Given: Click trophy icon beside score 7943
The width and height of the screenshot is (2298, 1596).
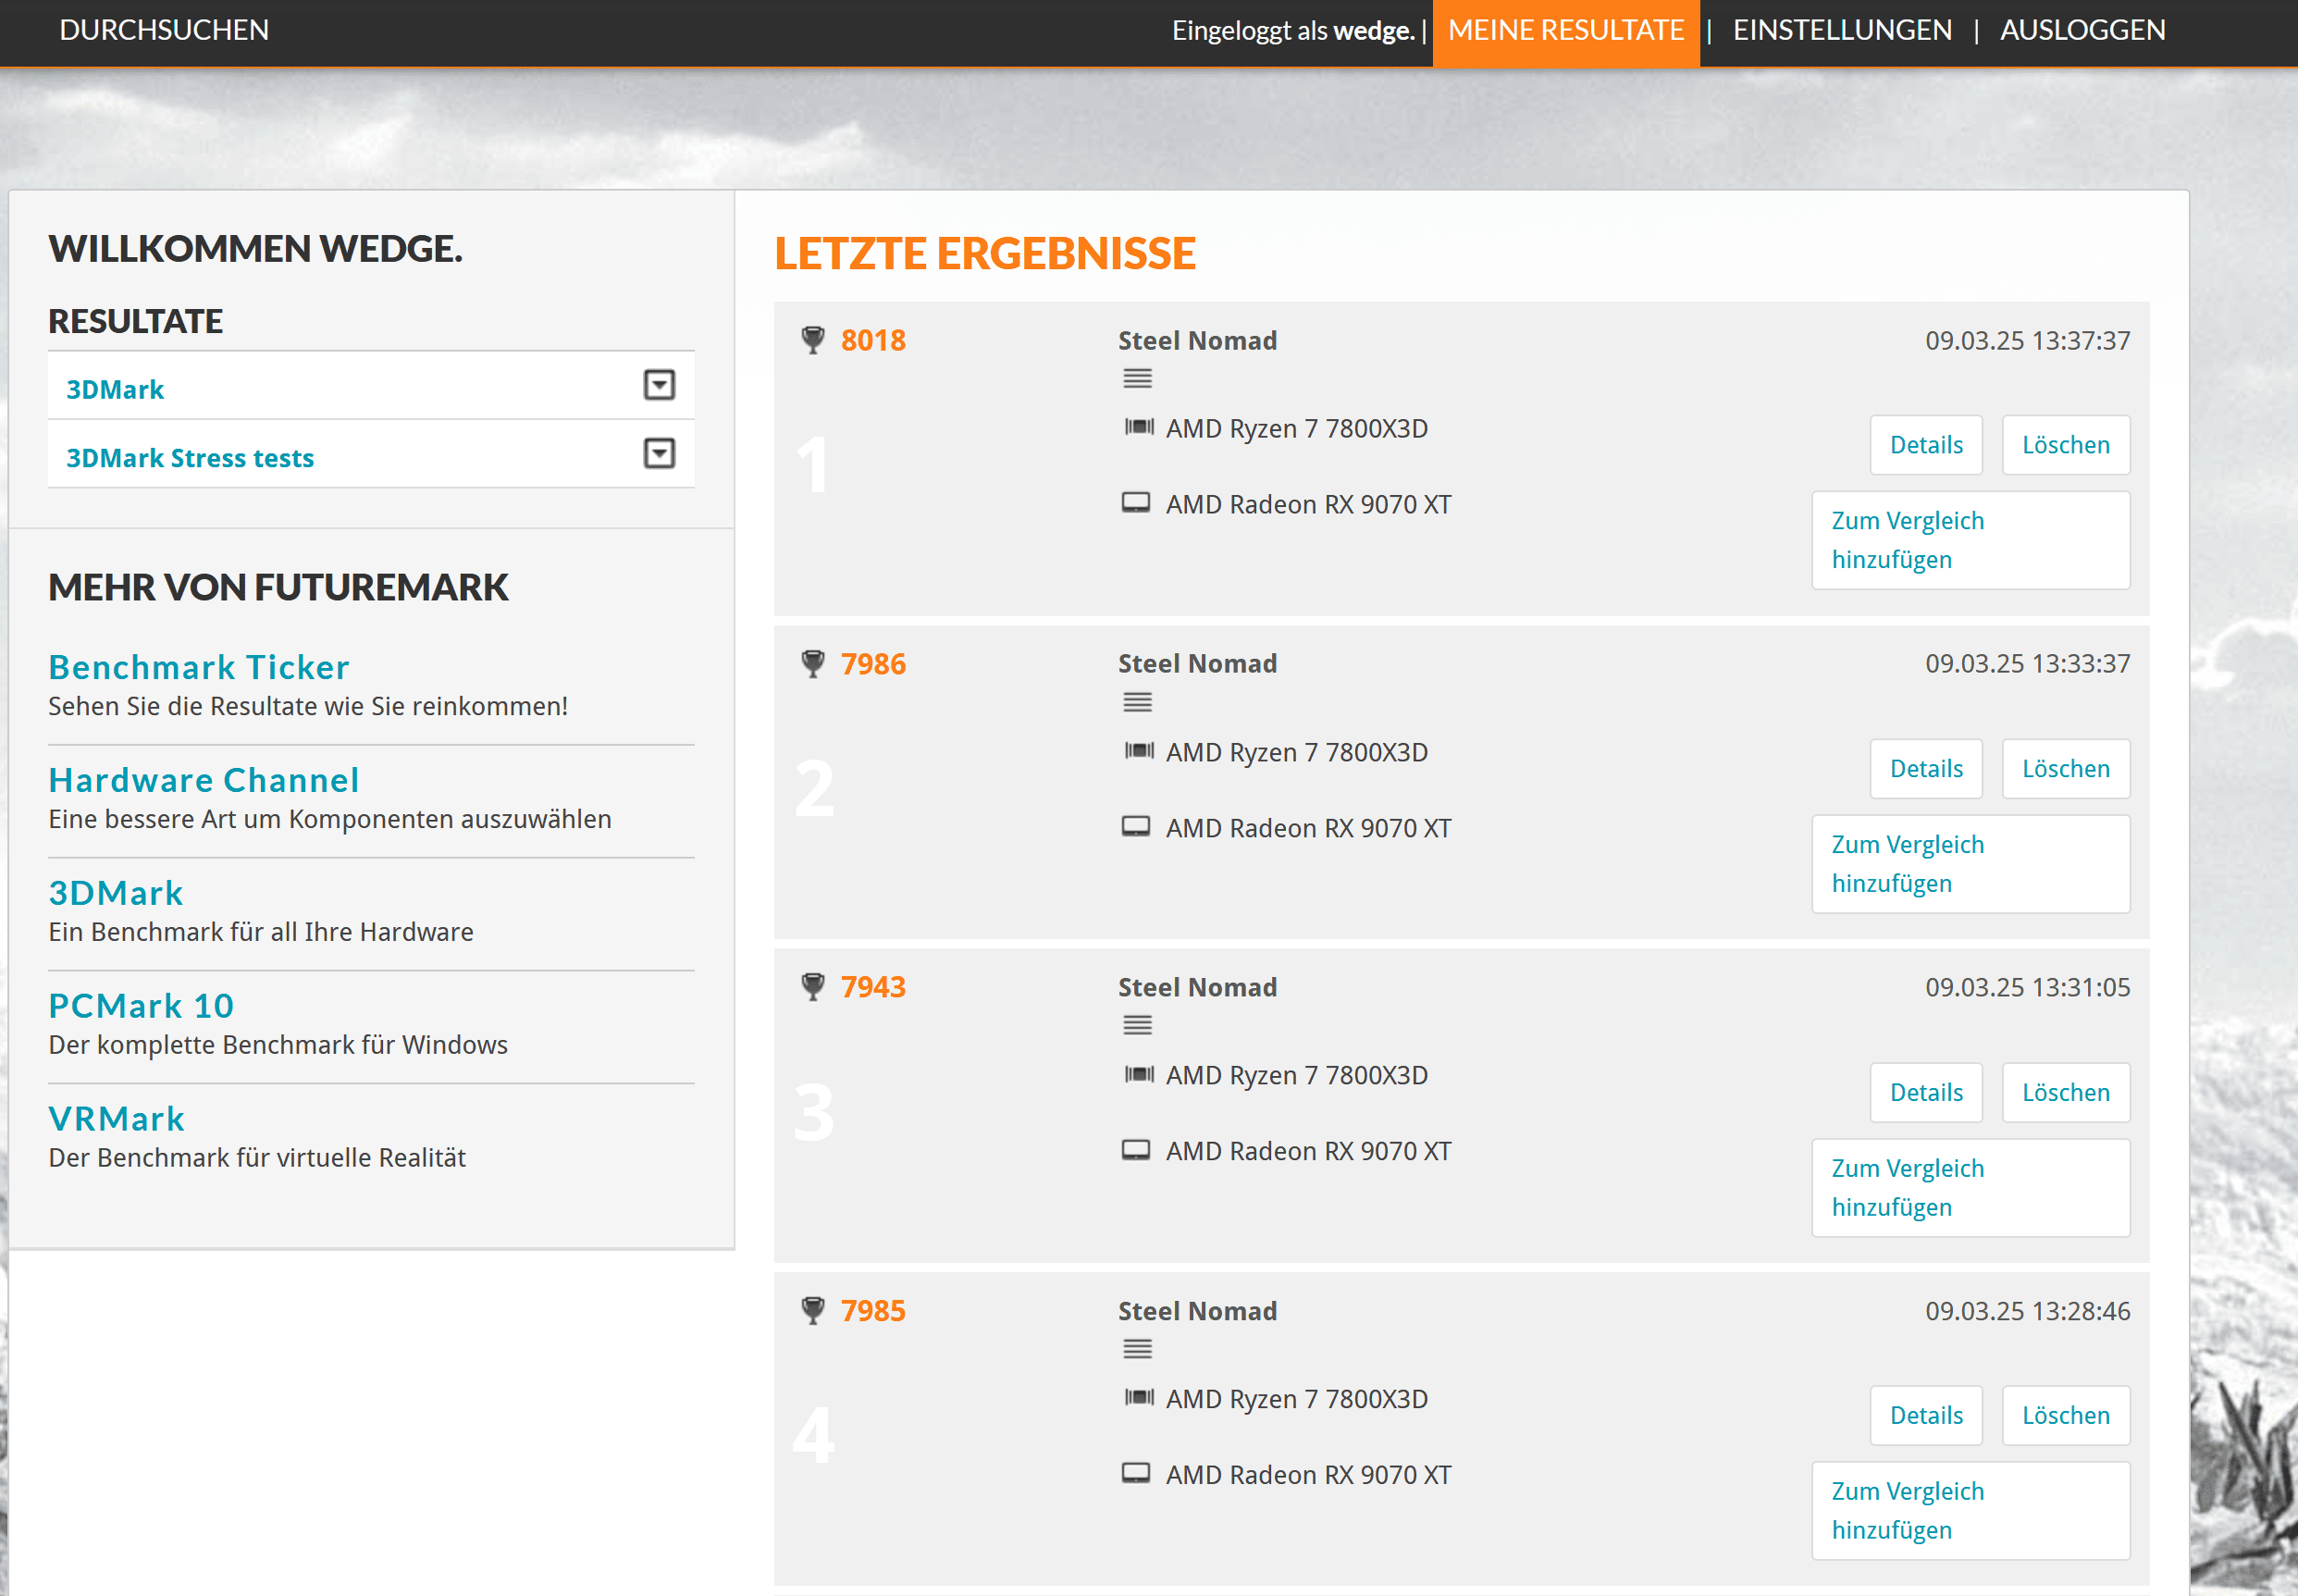Looking at the screenshot, I should [813, 987].
